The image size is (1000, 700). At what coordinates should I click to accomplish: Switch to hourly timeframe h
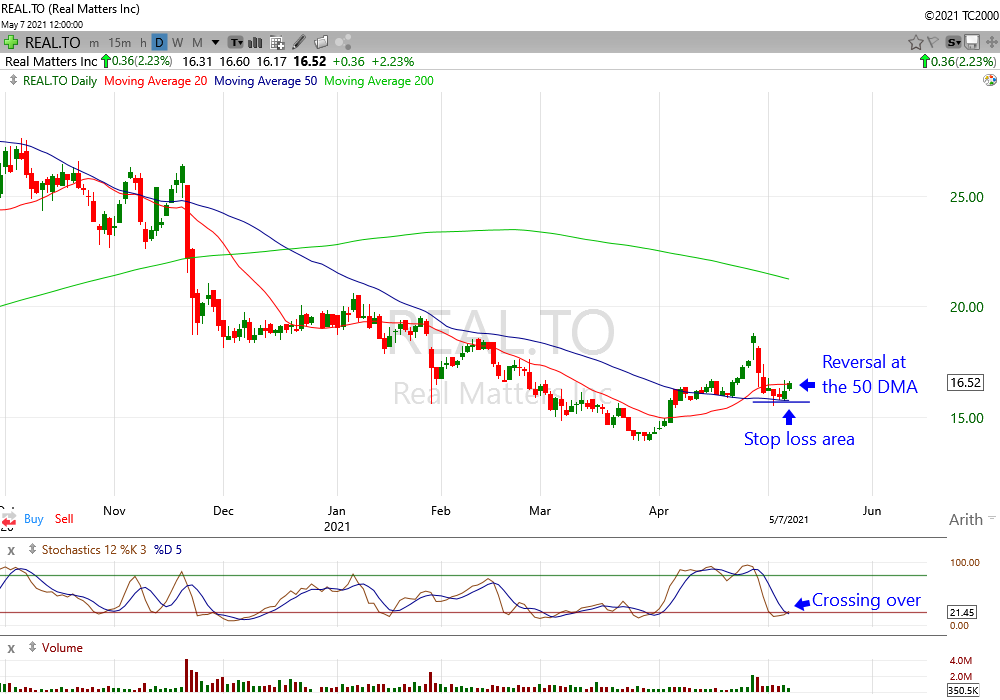pyautogui.click(x=143, y=43)
